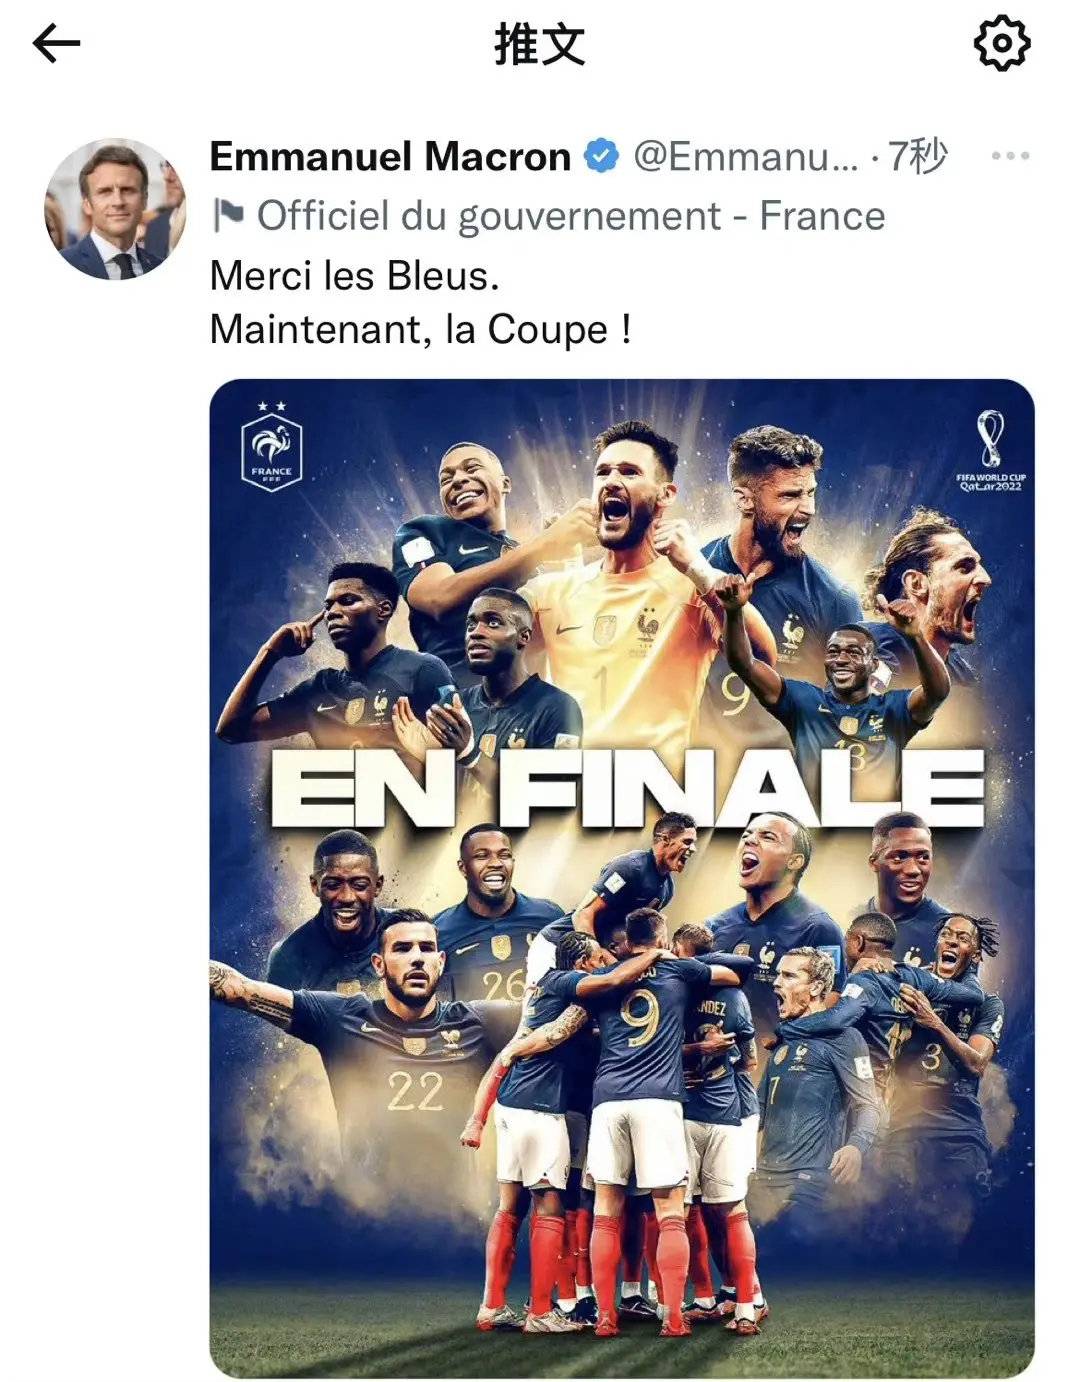Open the settings gear icon
The image size is (1080, 1382).
1001,44
